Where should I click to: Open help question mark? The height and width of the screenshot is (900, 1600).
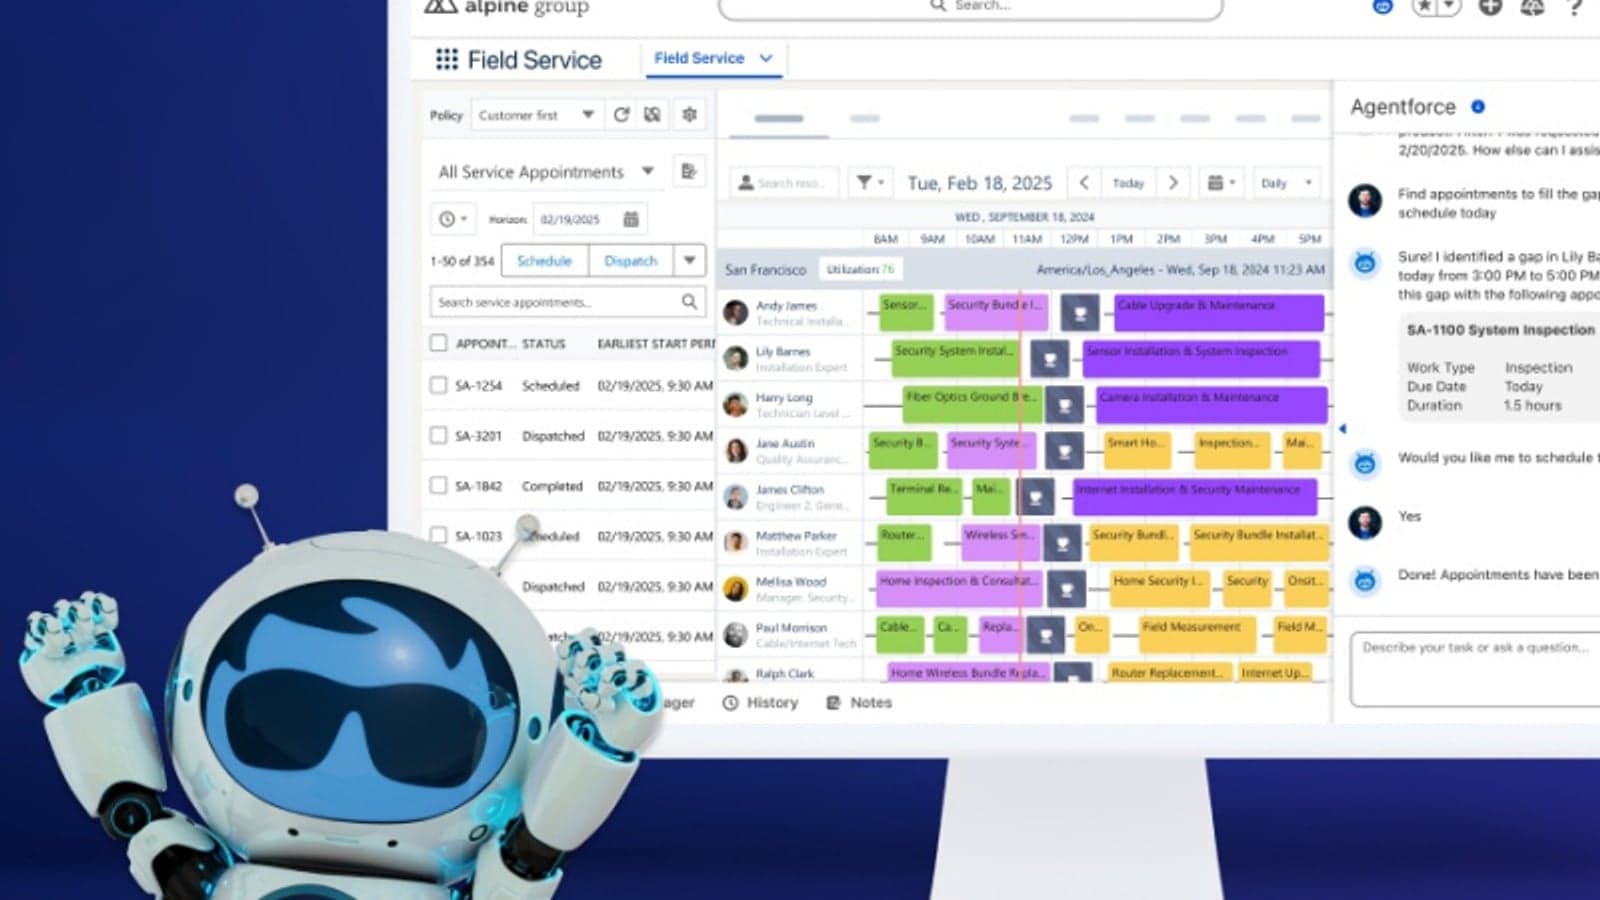coord(1575,6)
